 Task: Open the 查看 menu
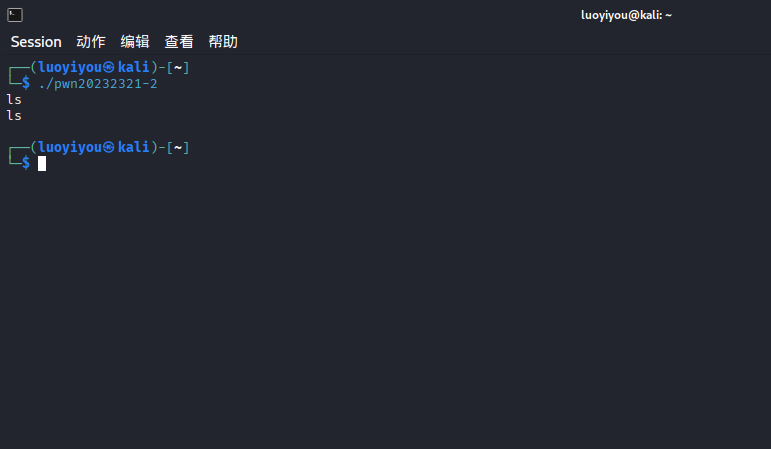click(179, 42)
